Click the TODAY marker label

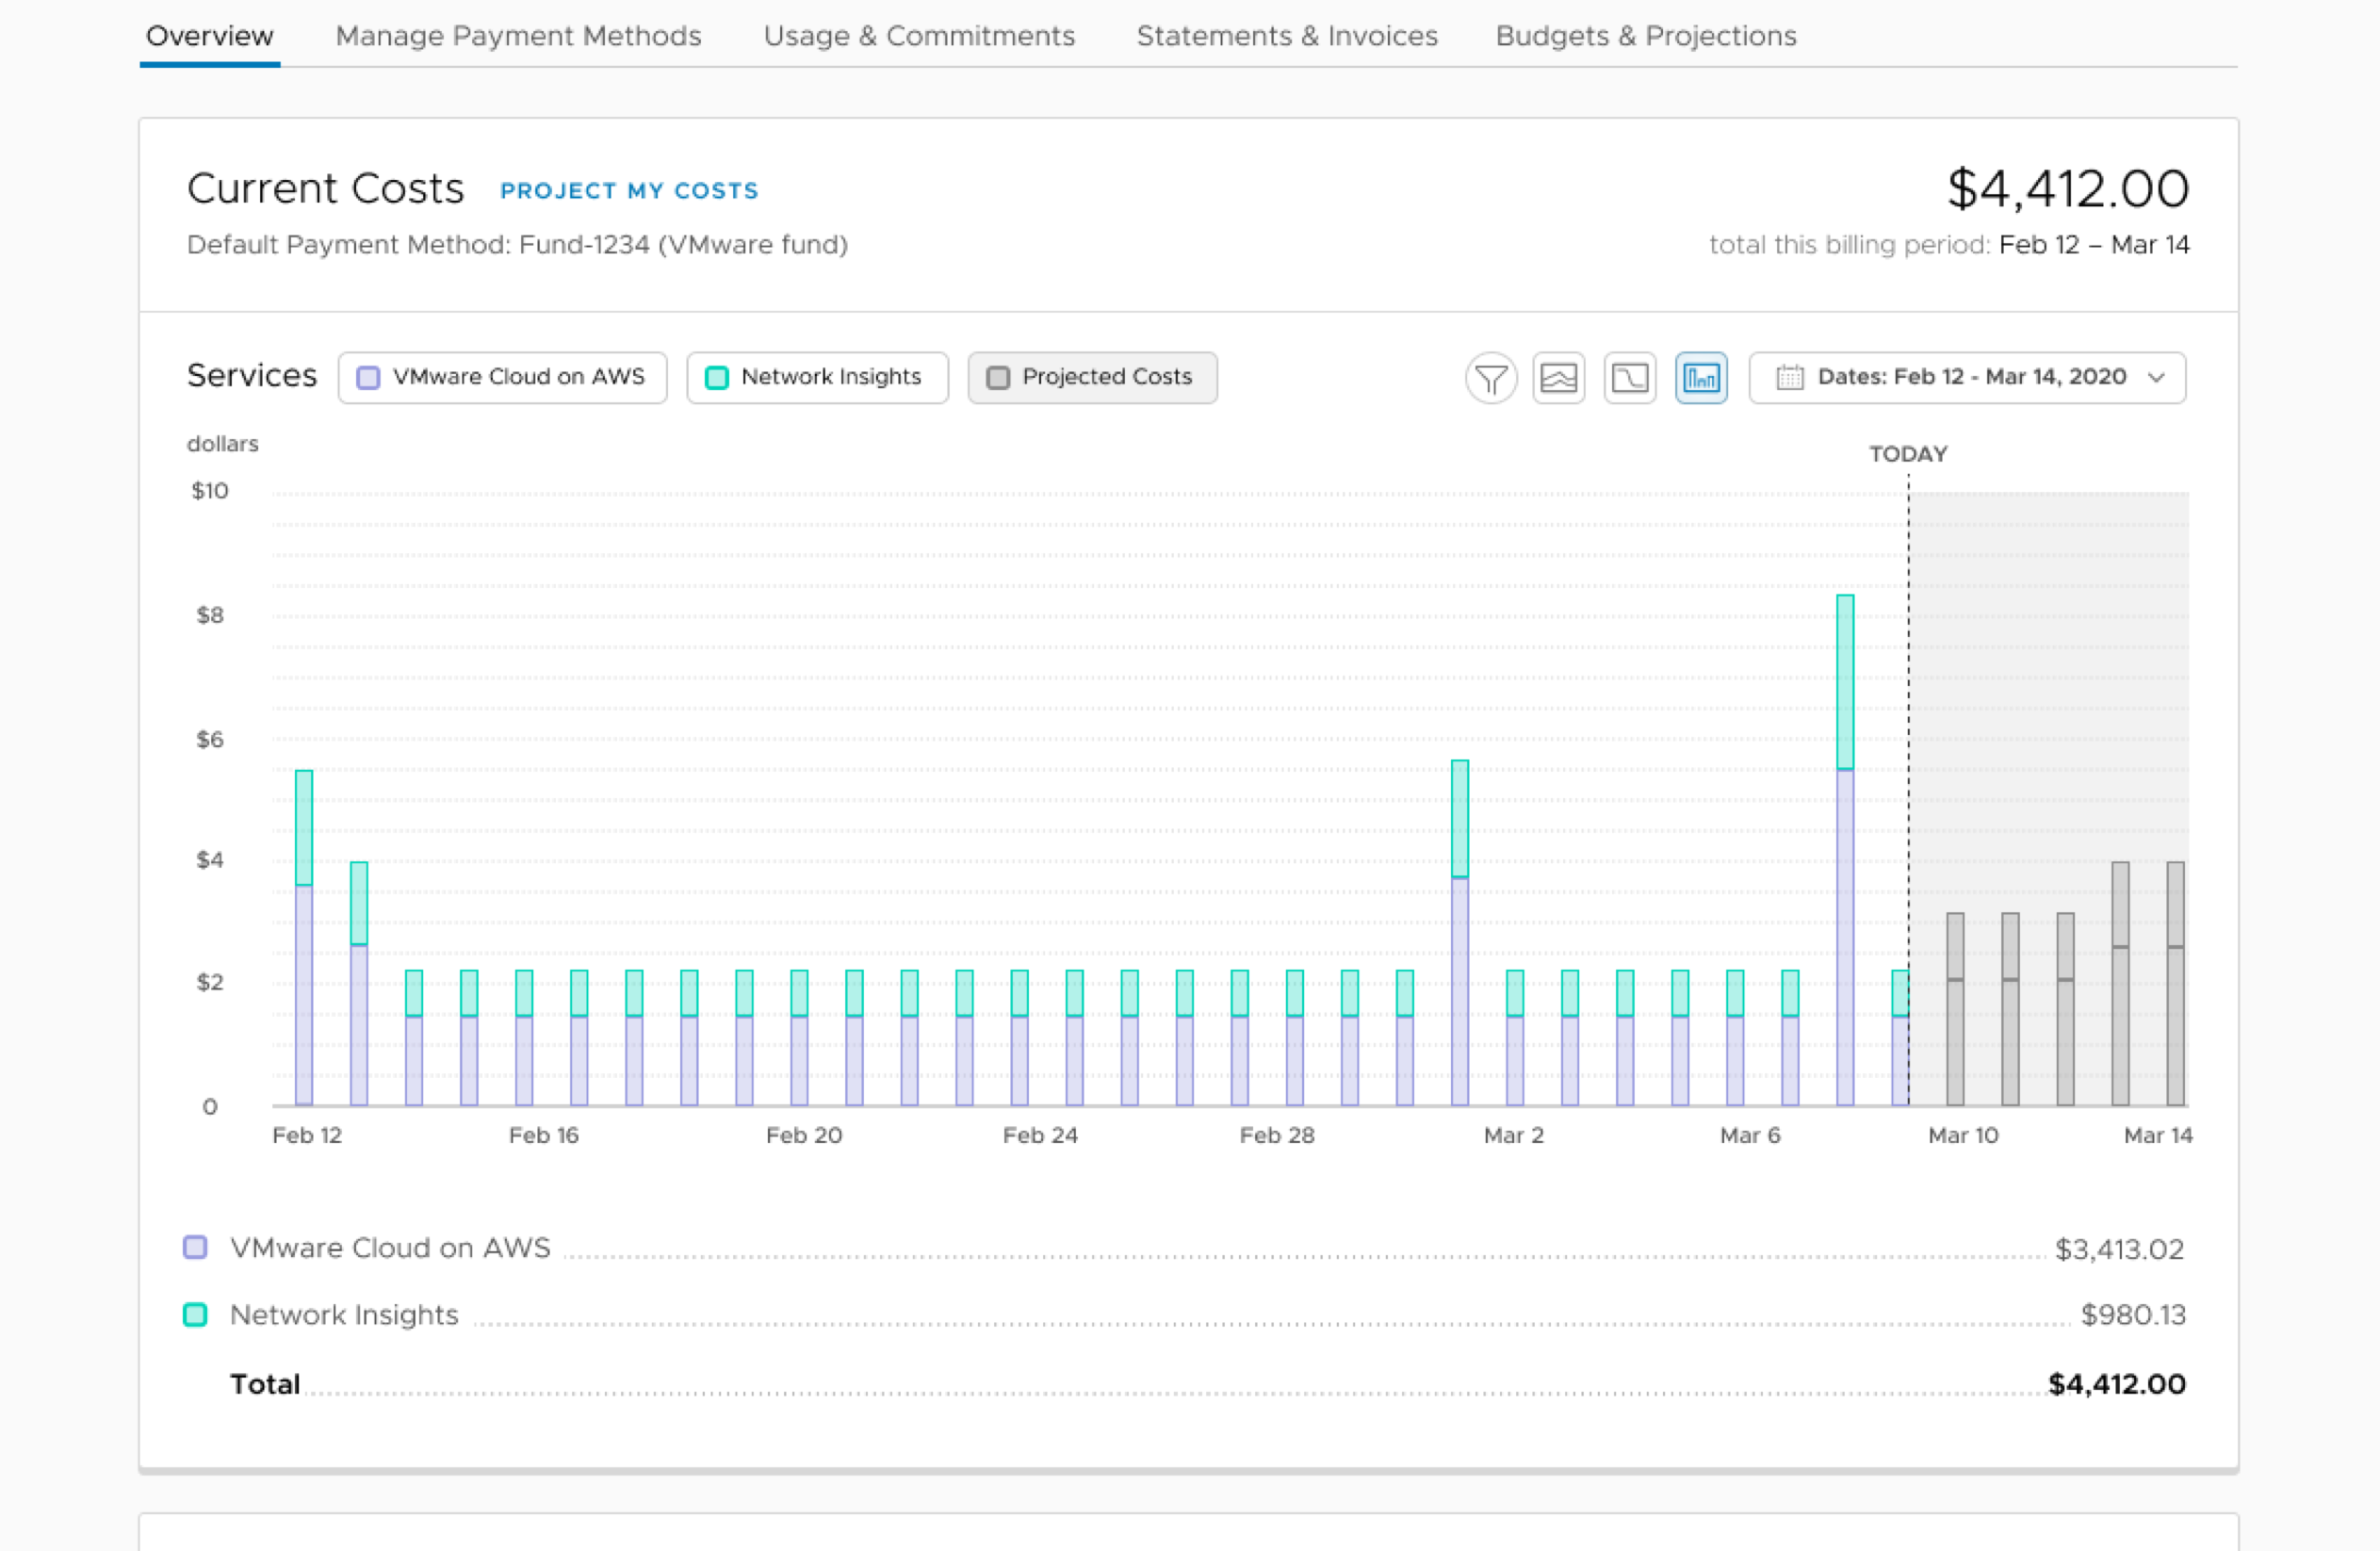click(x=1908, y=454)
